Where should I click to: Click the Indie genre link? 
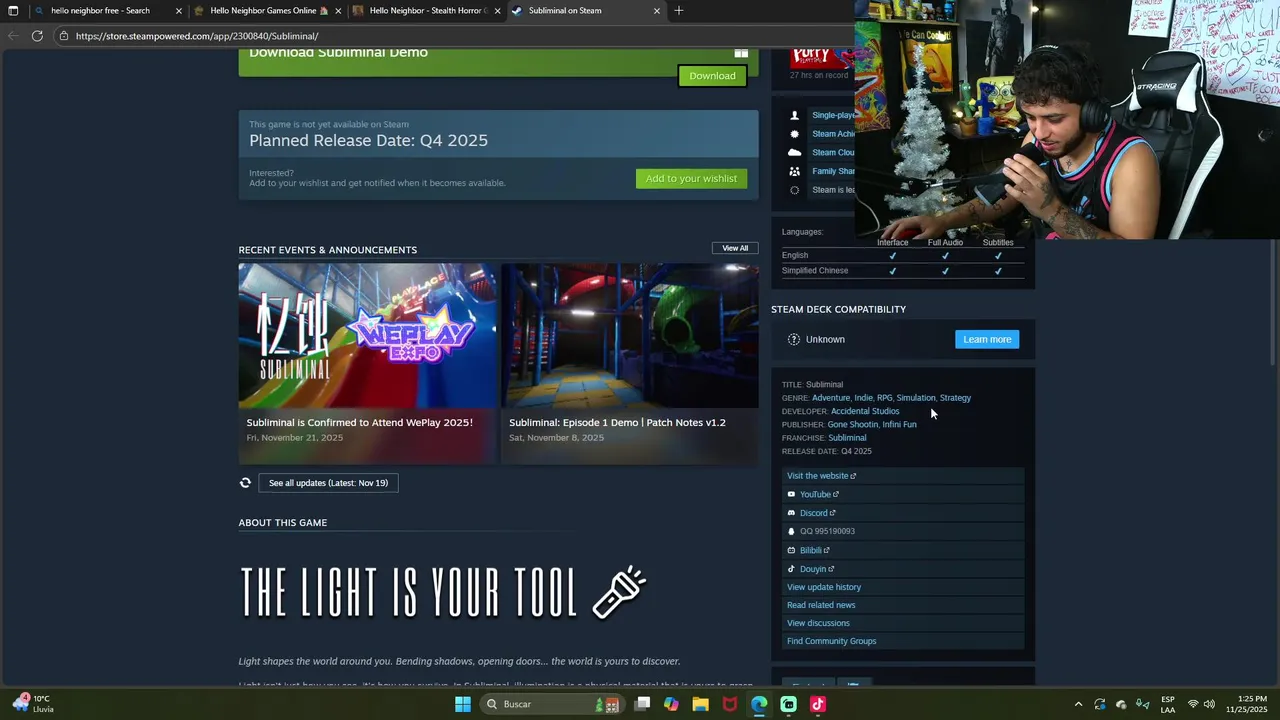863,398
